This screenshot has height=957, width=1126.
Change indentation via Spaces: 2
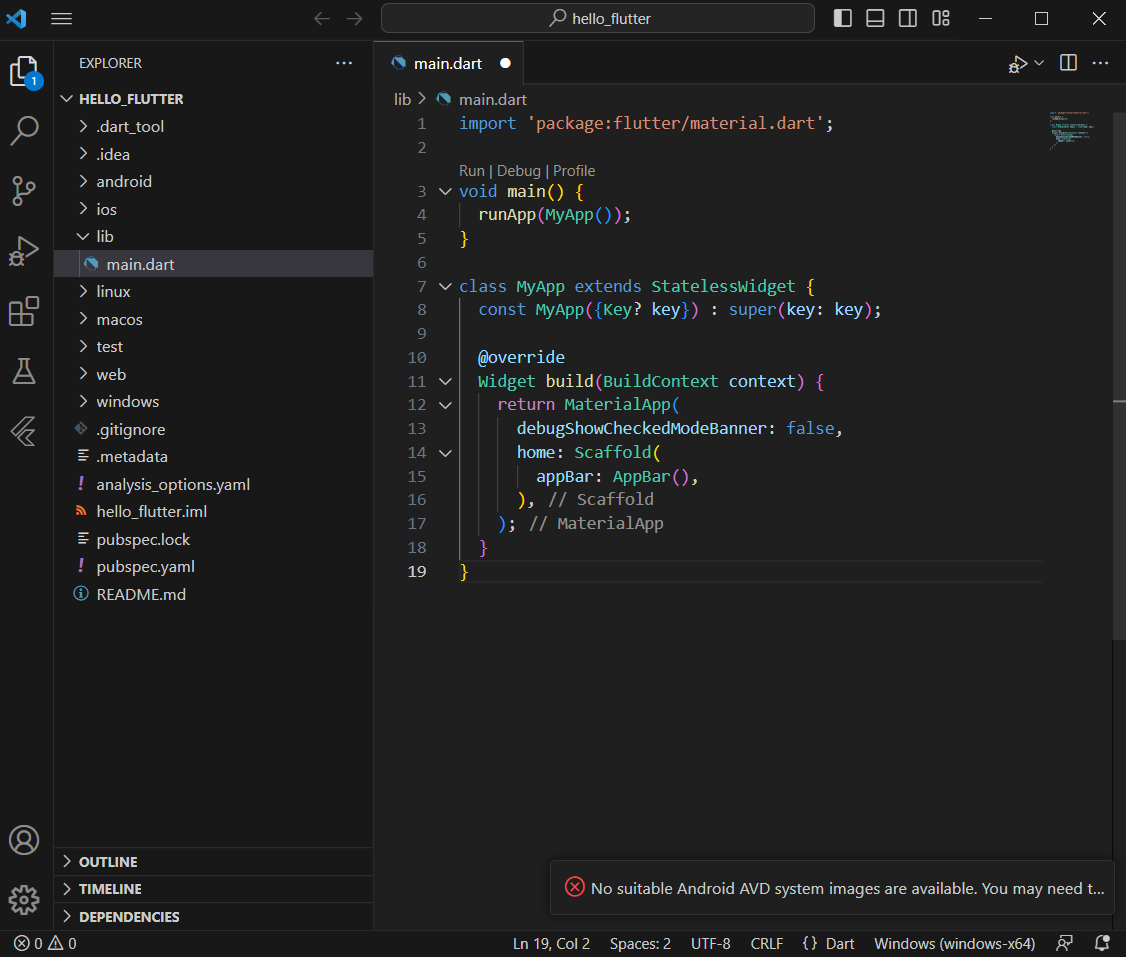pos(641,943)
